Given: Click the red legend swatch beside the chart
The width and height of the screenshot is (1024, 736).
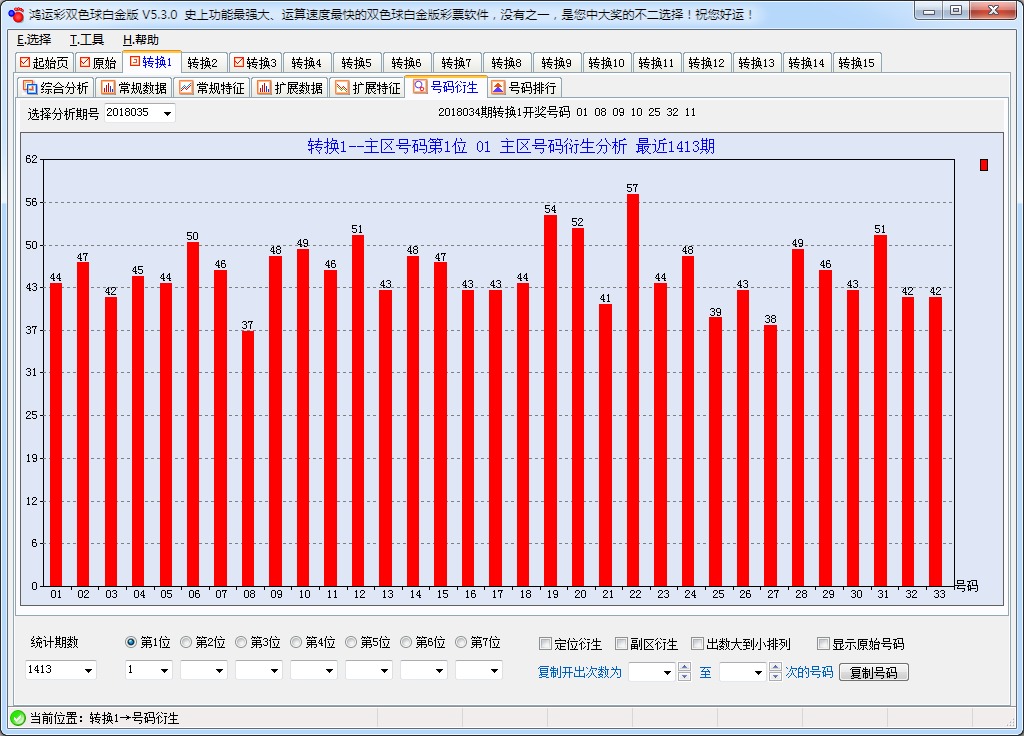Looking at the screenshot, I should 983,165.
